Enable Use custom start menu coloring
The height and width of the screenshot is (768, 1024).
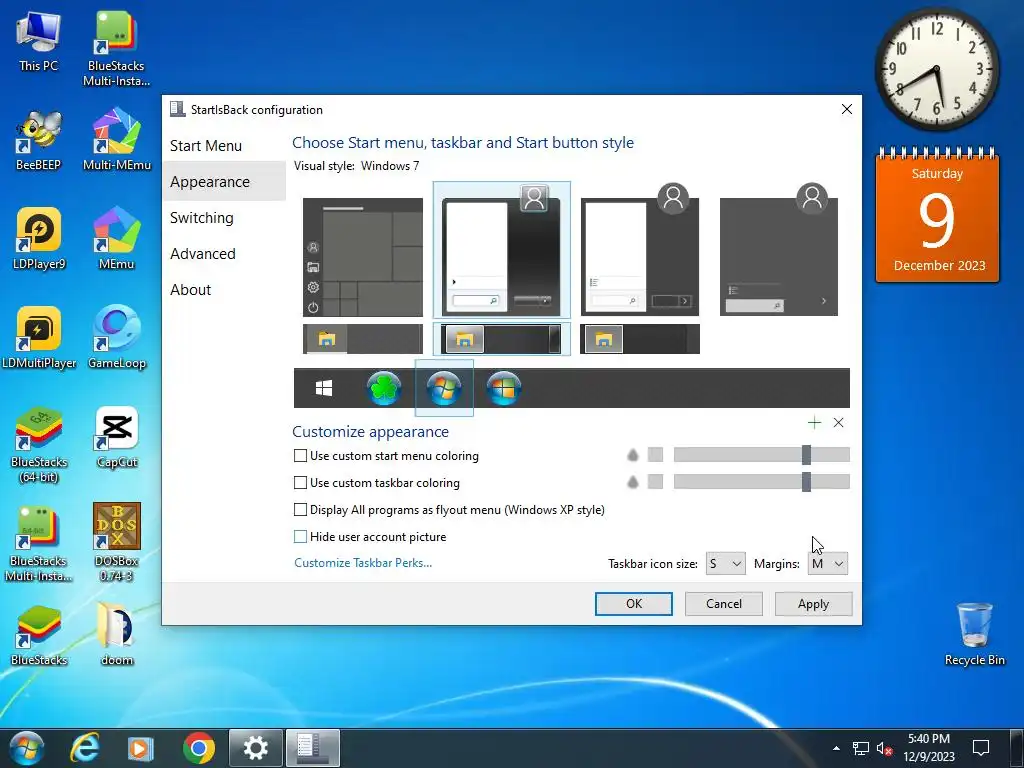(x=300, y=456)
